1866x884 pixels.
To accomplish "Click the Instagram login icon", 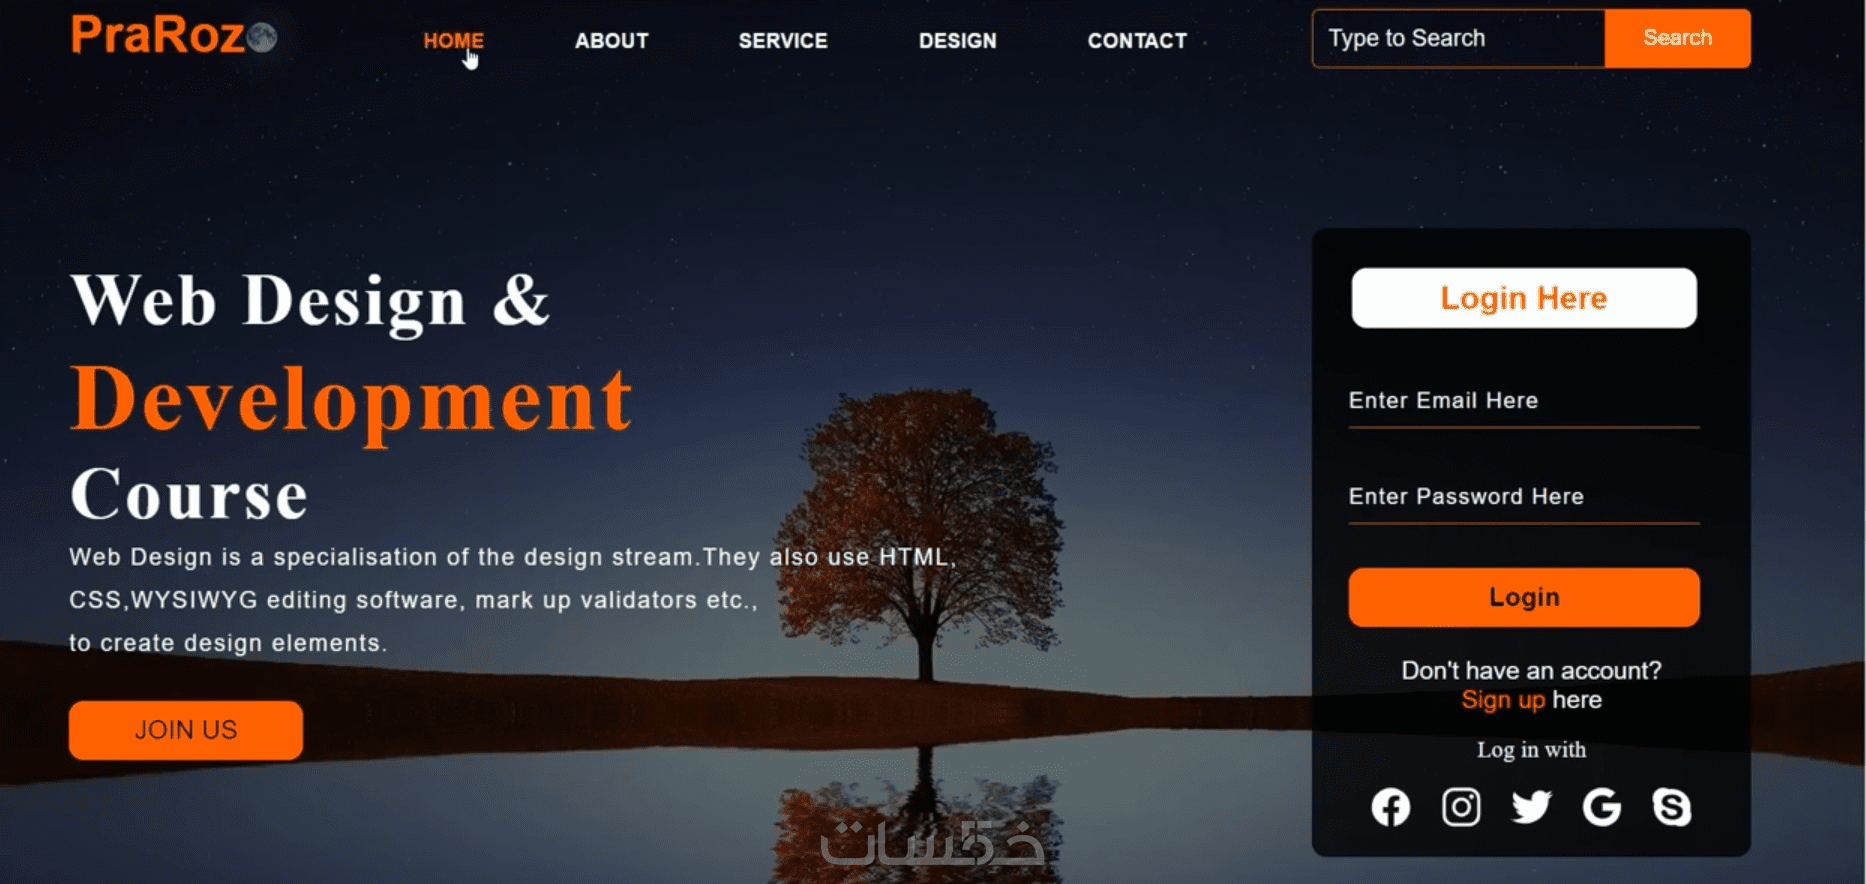I will pyautogui.click(x=1461, y=806).
